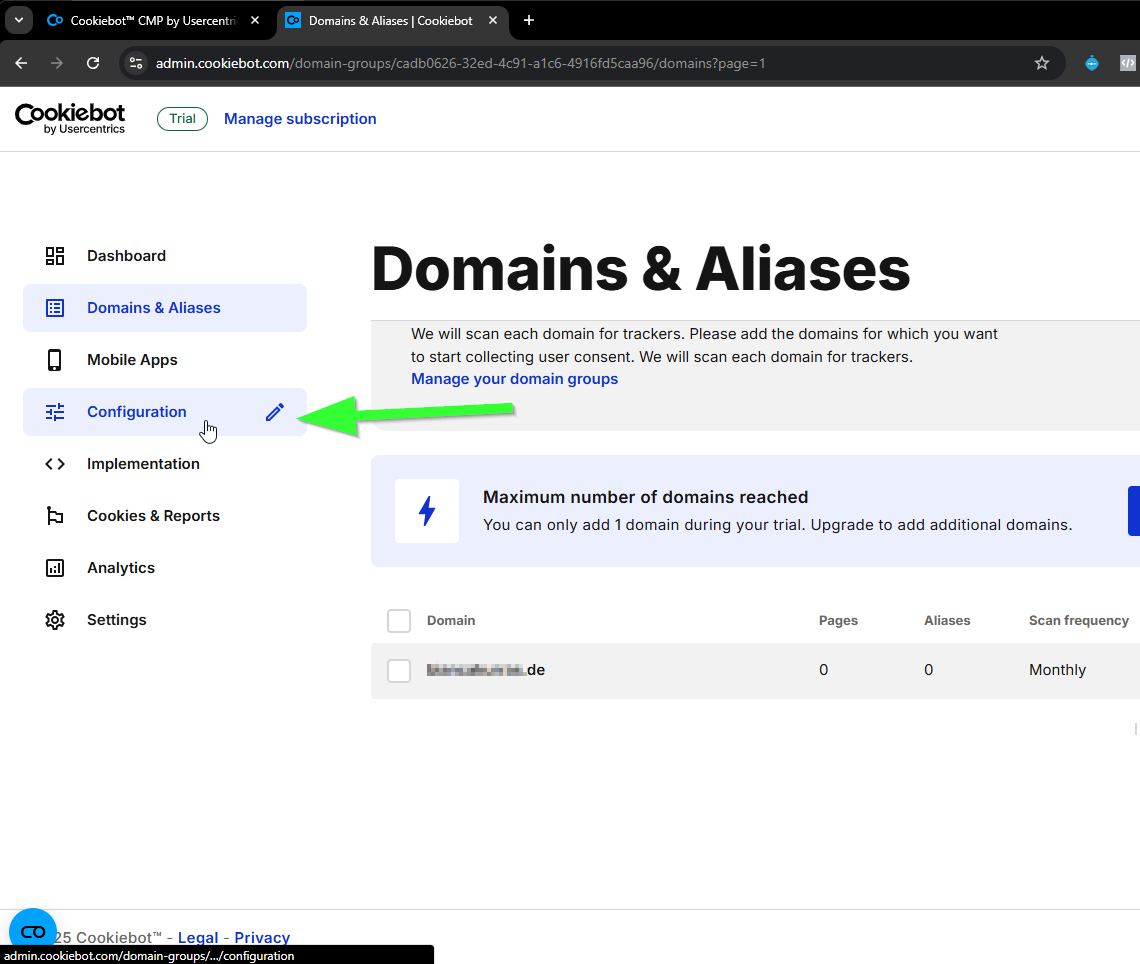The image size is (1140, 964).
Task: Open Mobile Apps in the sidebar
Action: [165, 360]
